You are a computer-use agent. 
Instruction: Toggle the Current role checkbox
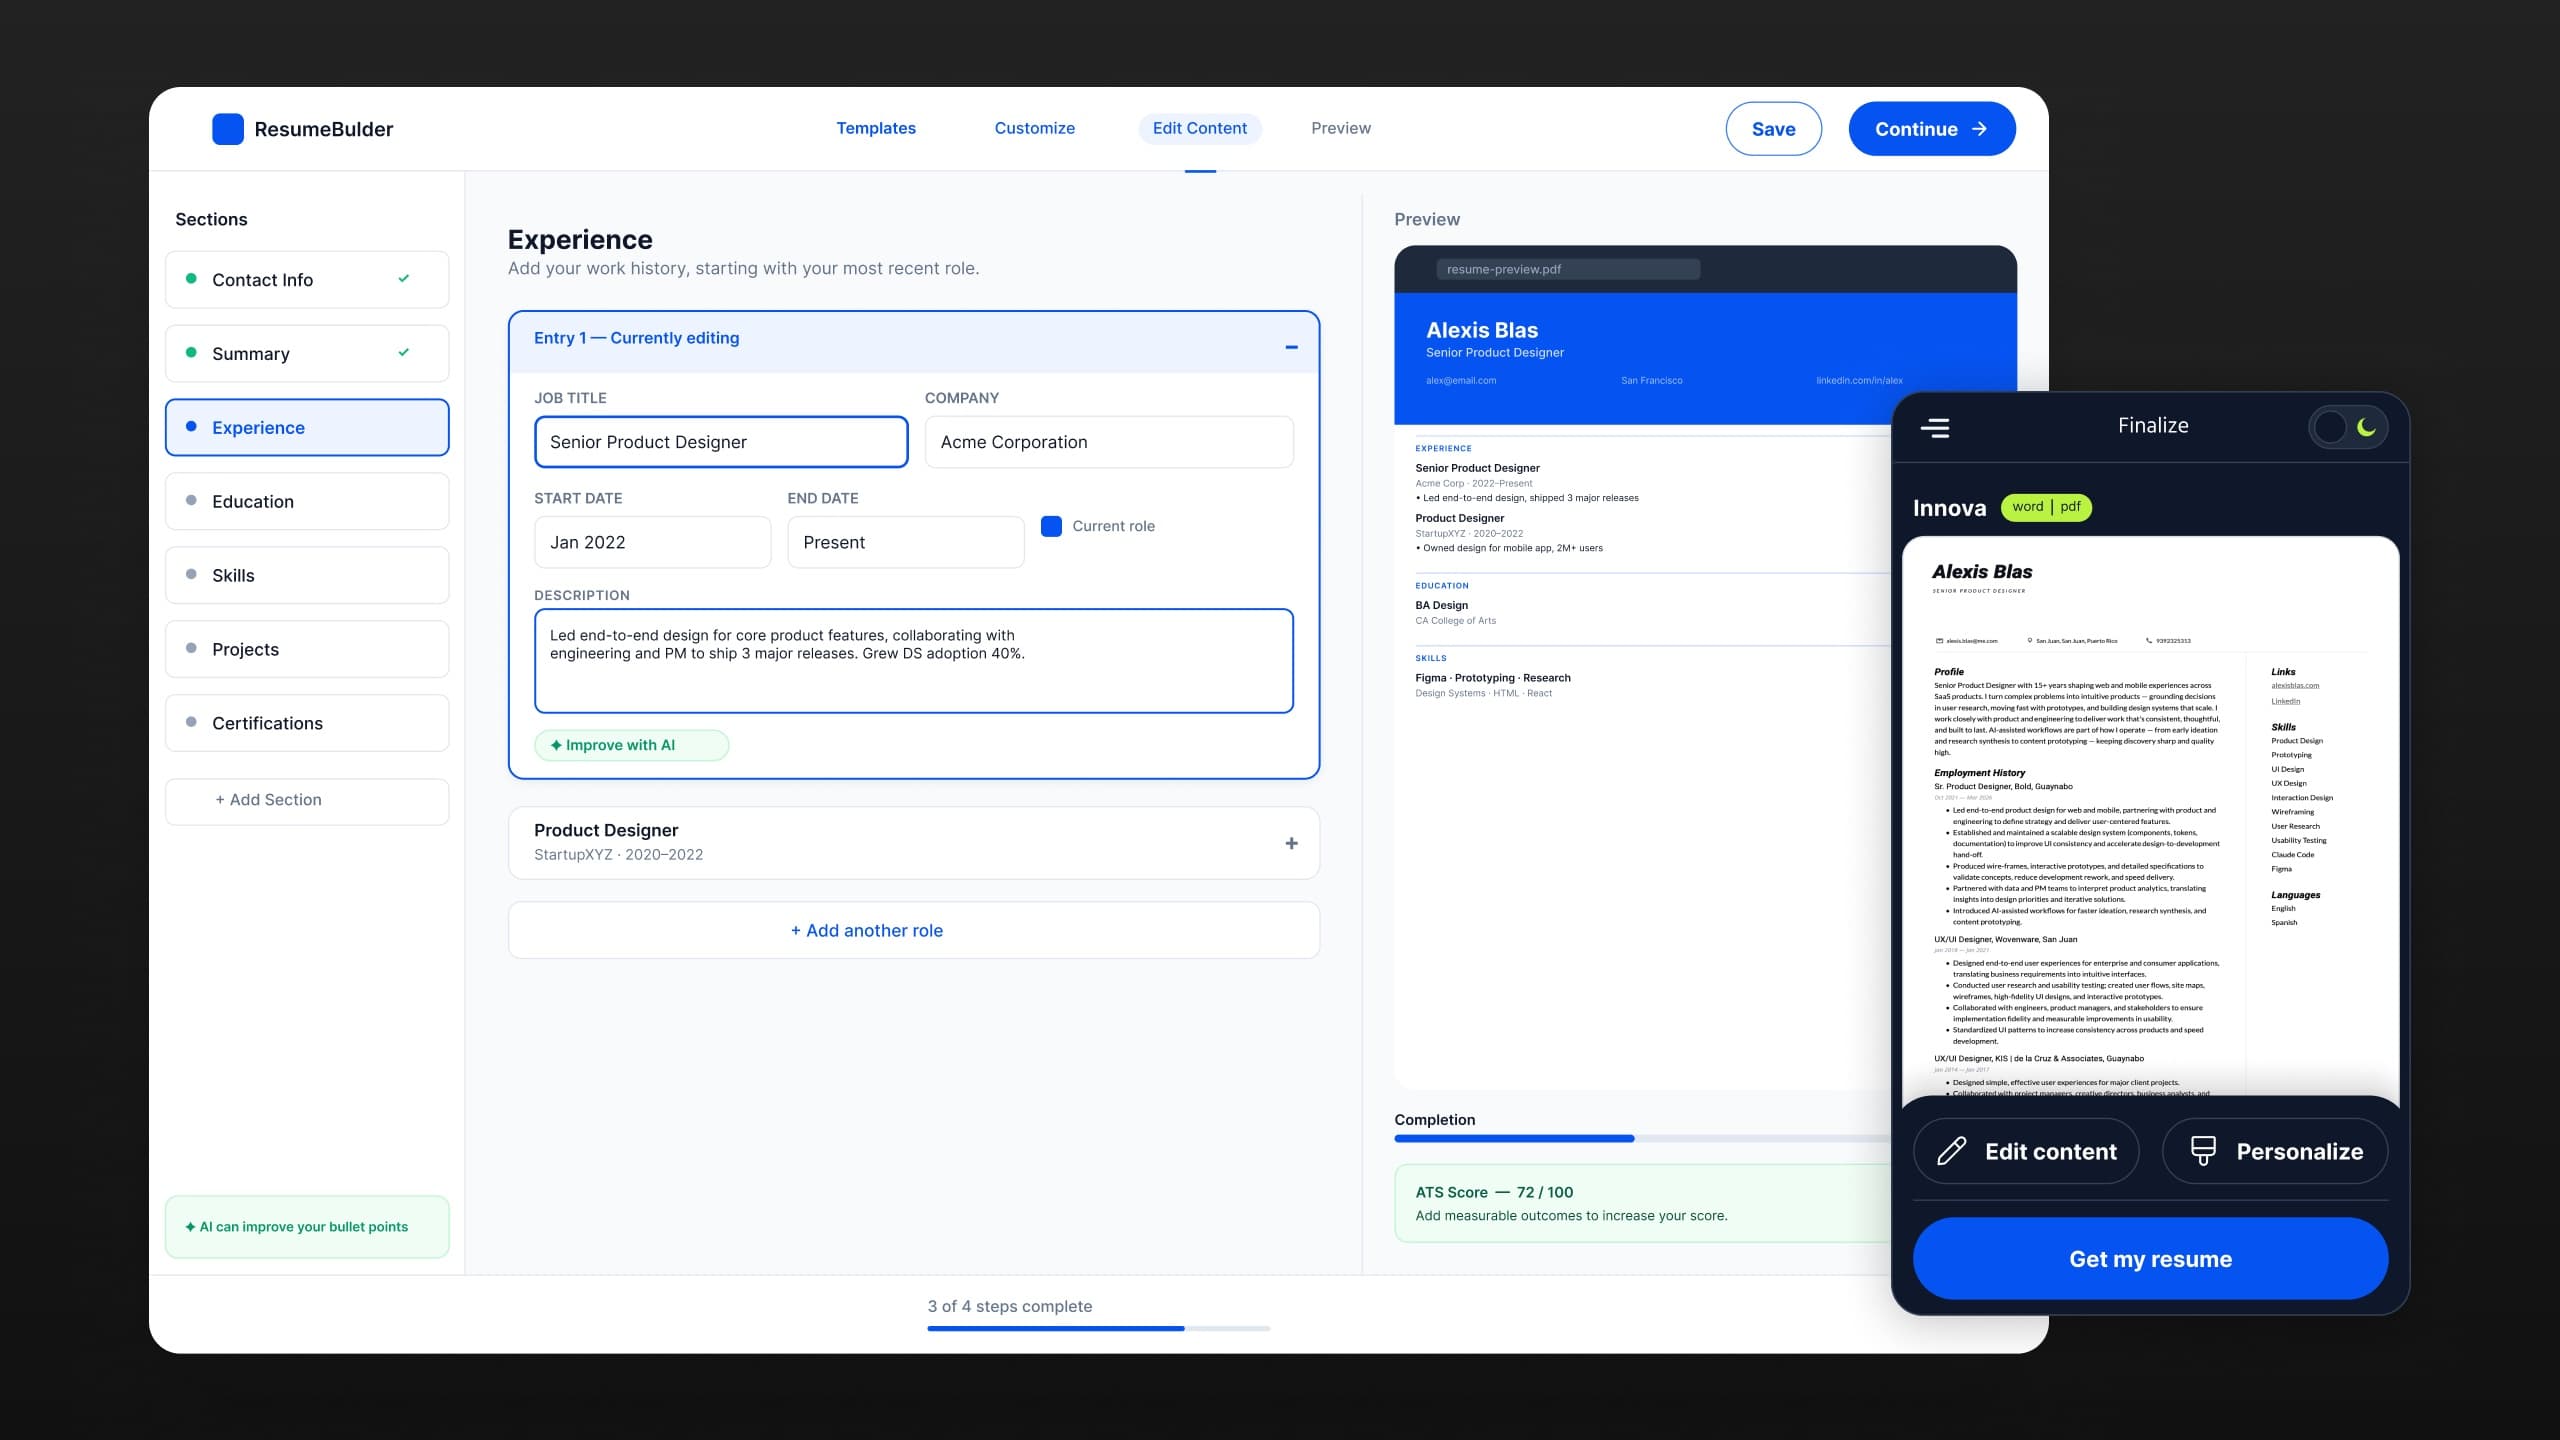pyautogui.click(x=1051, y=526)
